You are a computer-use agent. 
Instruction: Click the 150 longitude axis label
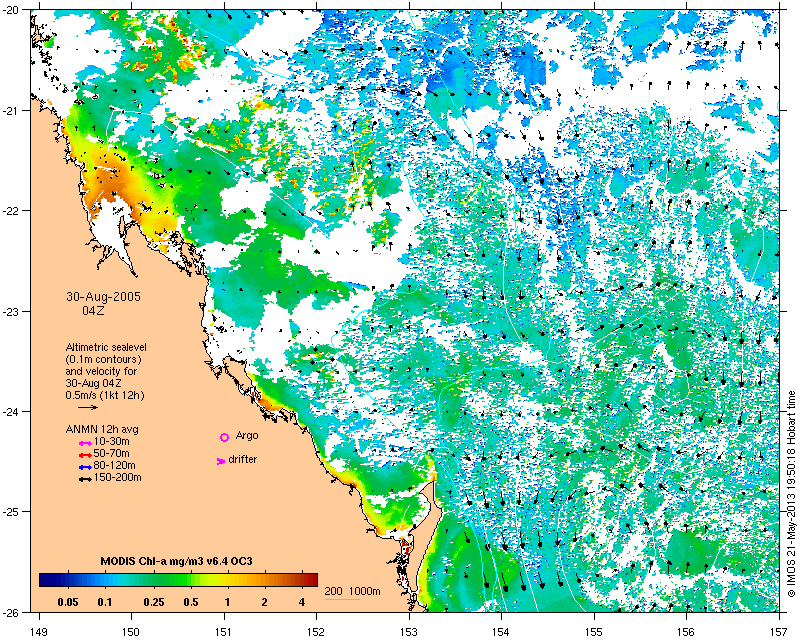[131, 632]
